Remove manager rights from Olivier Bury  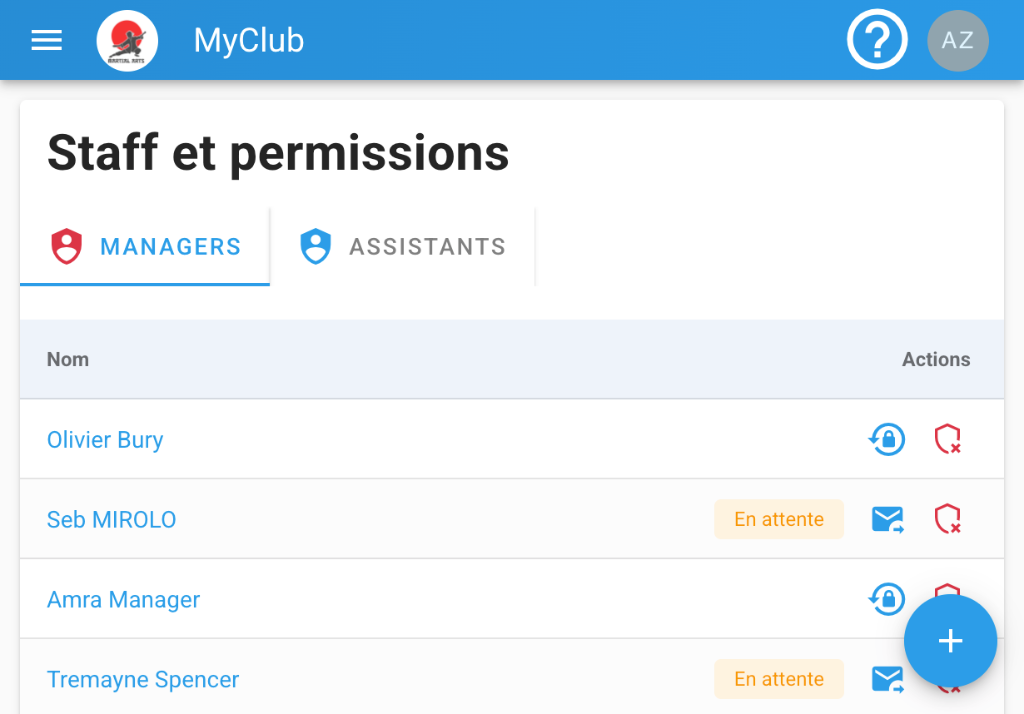[x=947, y=439]
